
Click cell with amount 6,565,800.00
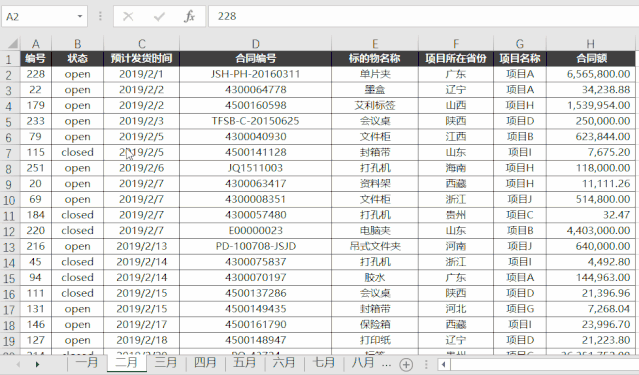click(x=591, y=74)
